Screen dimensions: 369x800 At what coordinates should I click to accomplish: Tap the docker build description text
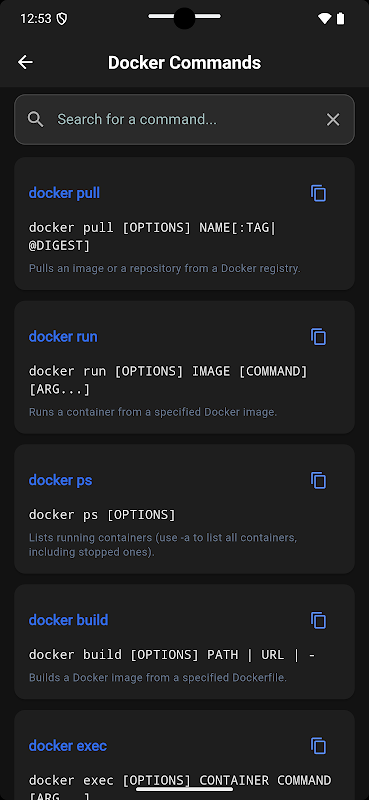click(158, 678)
